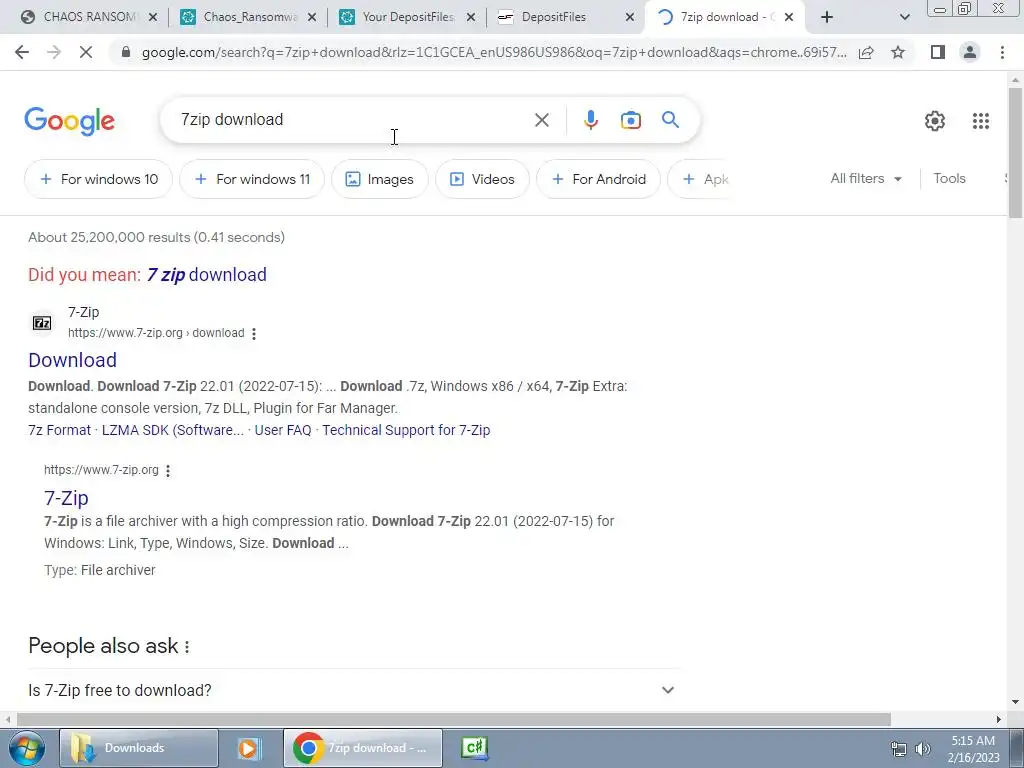Viewport: 1024px width, 768px height.
Task: Open options for https://www.7-zip.org result
Action: click(168, 471)
